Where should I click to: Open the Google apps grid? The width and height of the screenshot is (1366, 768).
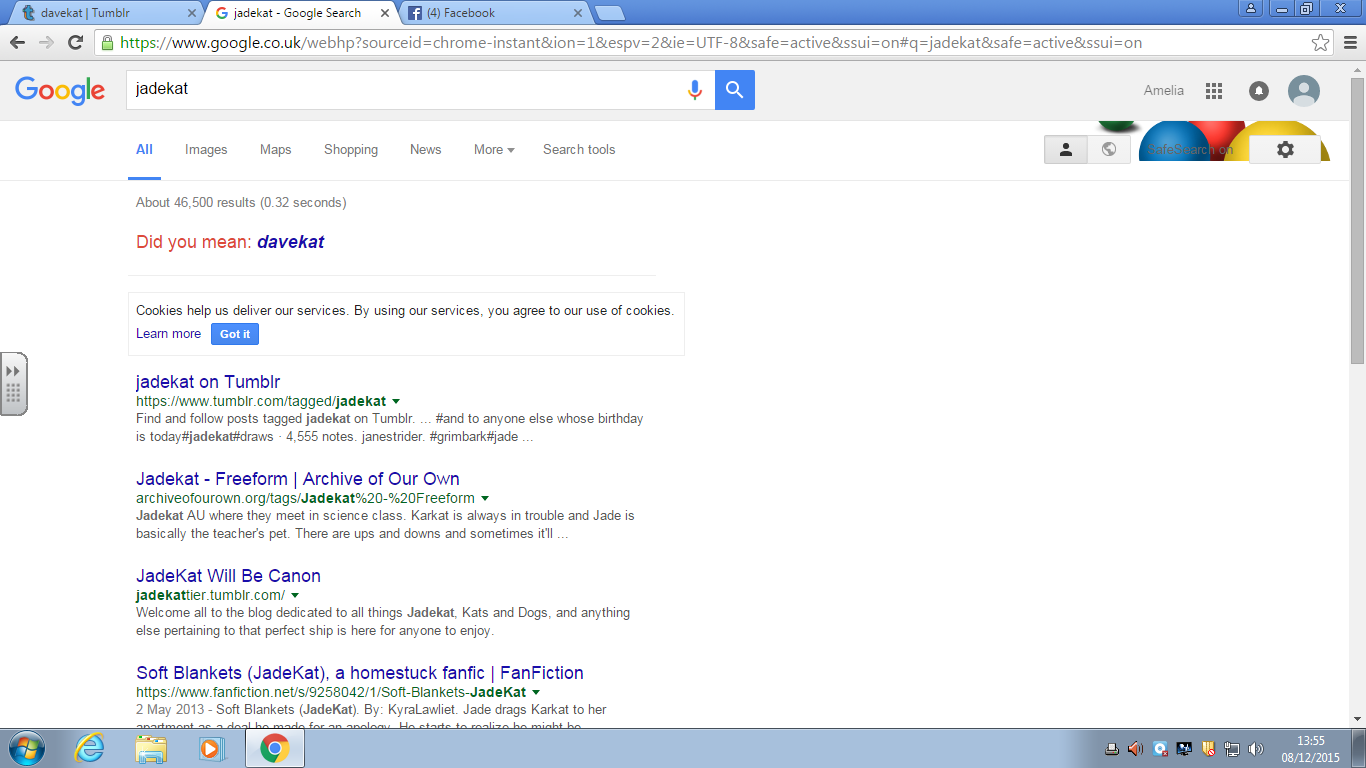pos(1214,91)
